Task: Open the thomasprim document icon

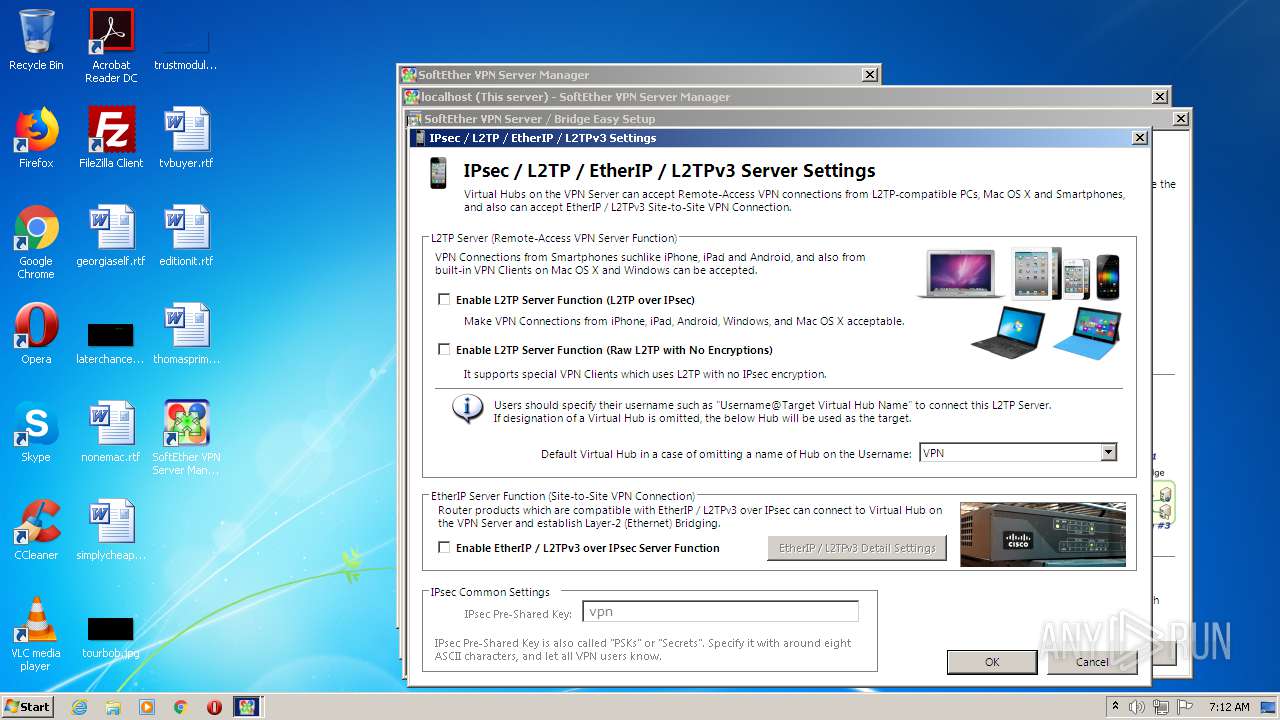Action: pos(186,334)
